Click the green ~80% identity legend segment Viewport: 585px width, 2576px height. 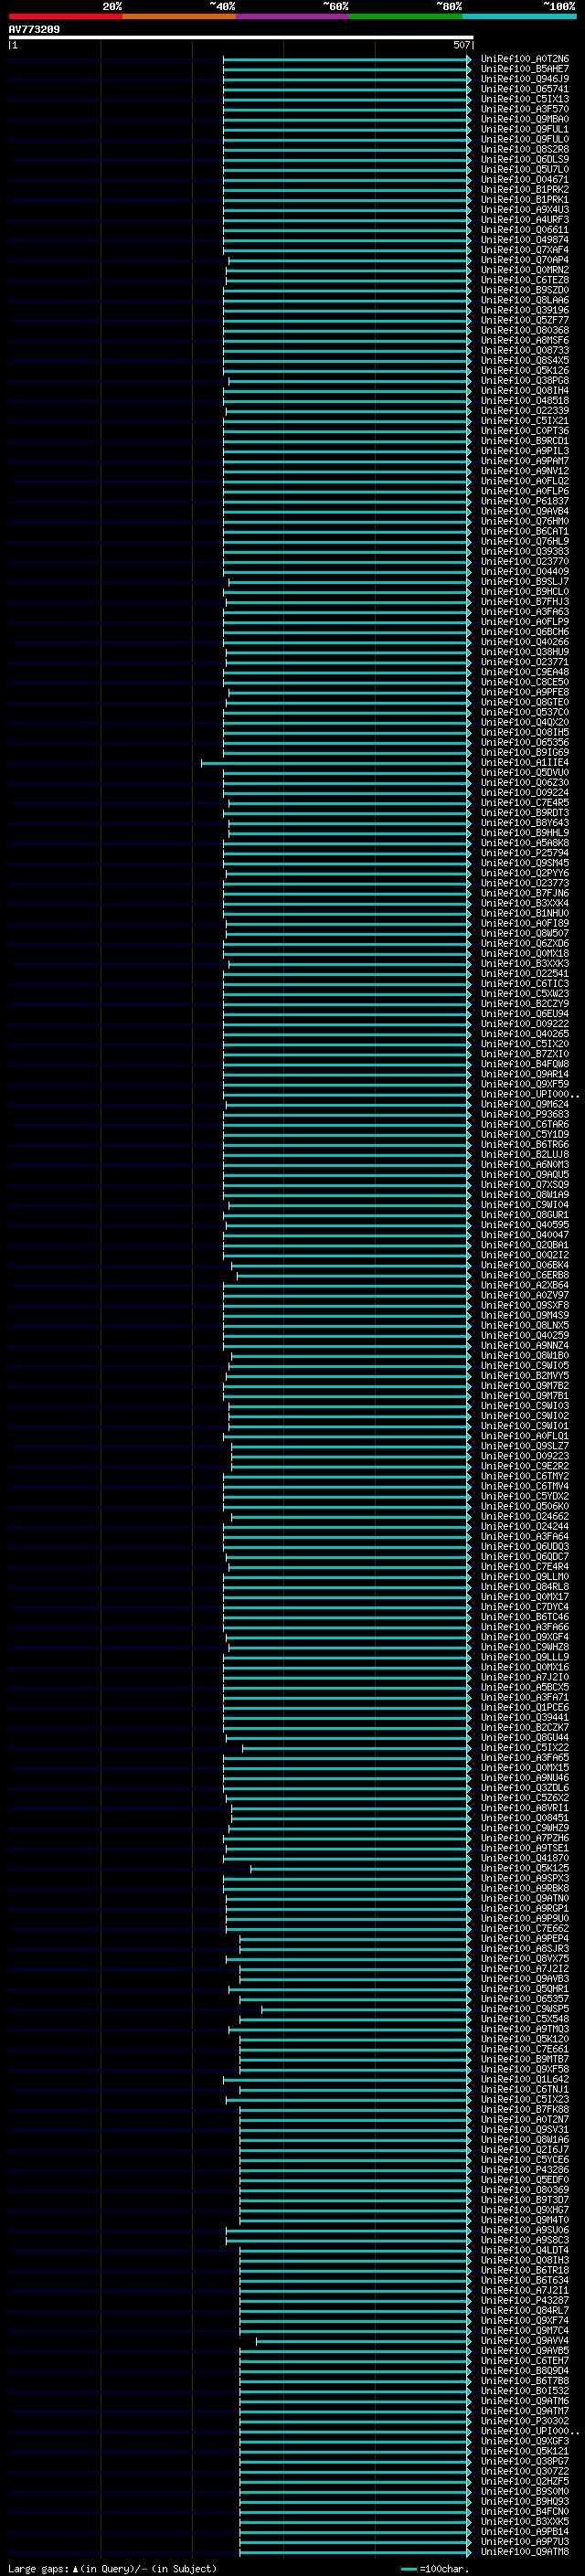click(406, 16)
